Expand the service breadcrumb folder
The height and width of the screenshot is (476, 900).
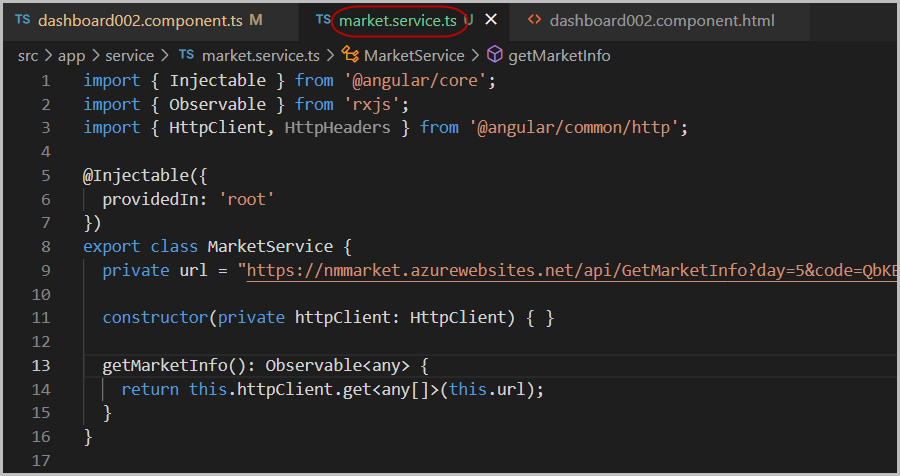click(130, 55)
